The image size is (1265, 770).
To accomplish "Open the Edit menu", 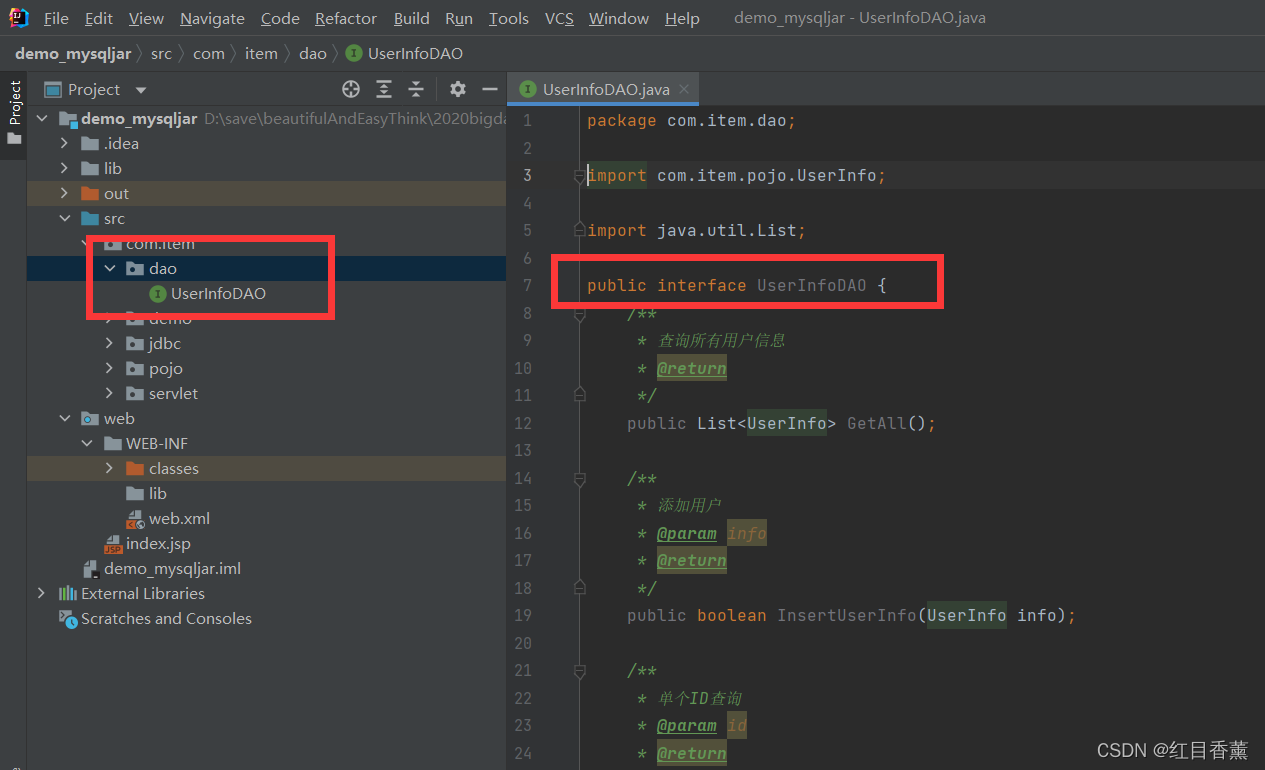I will pos(99,18).
